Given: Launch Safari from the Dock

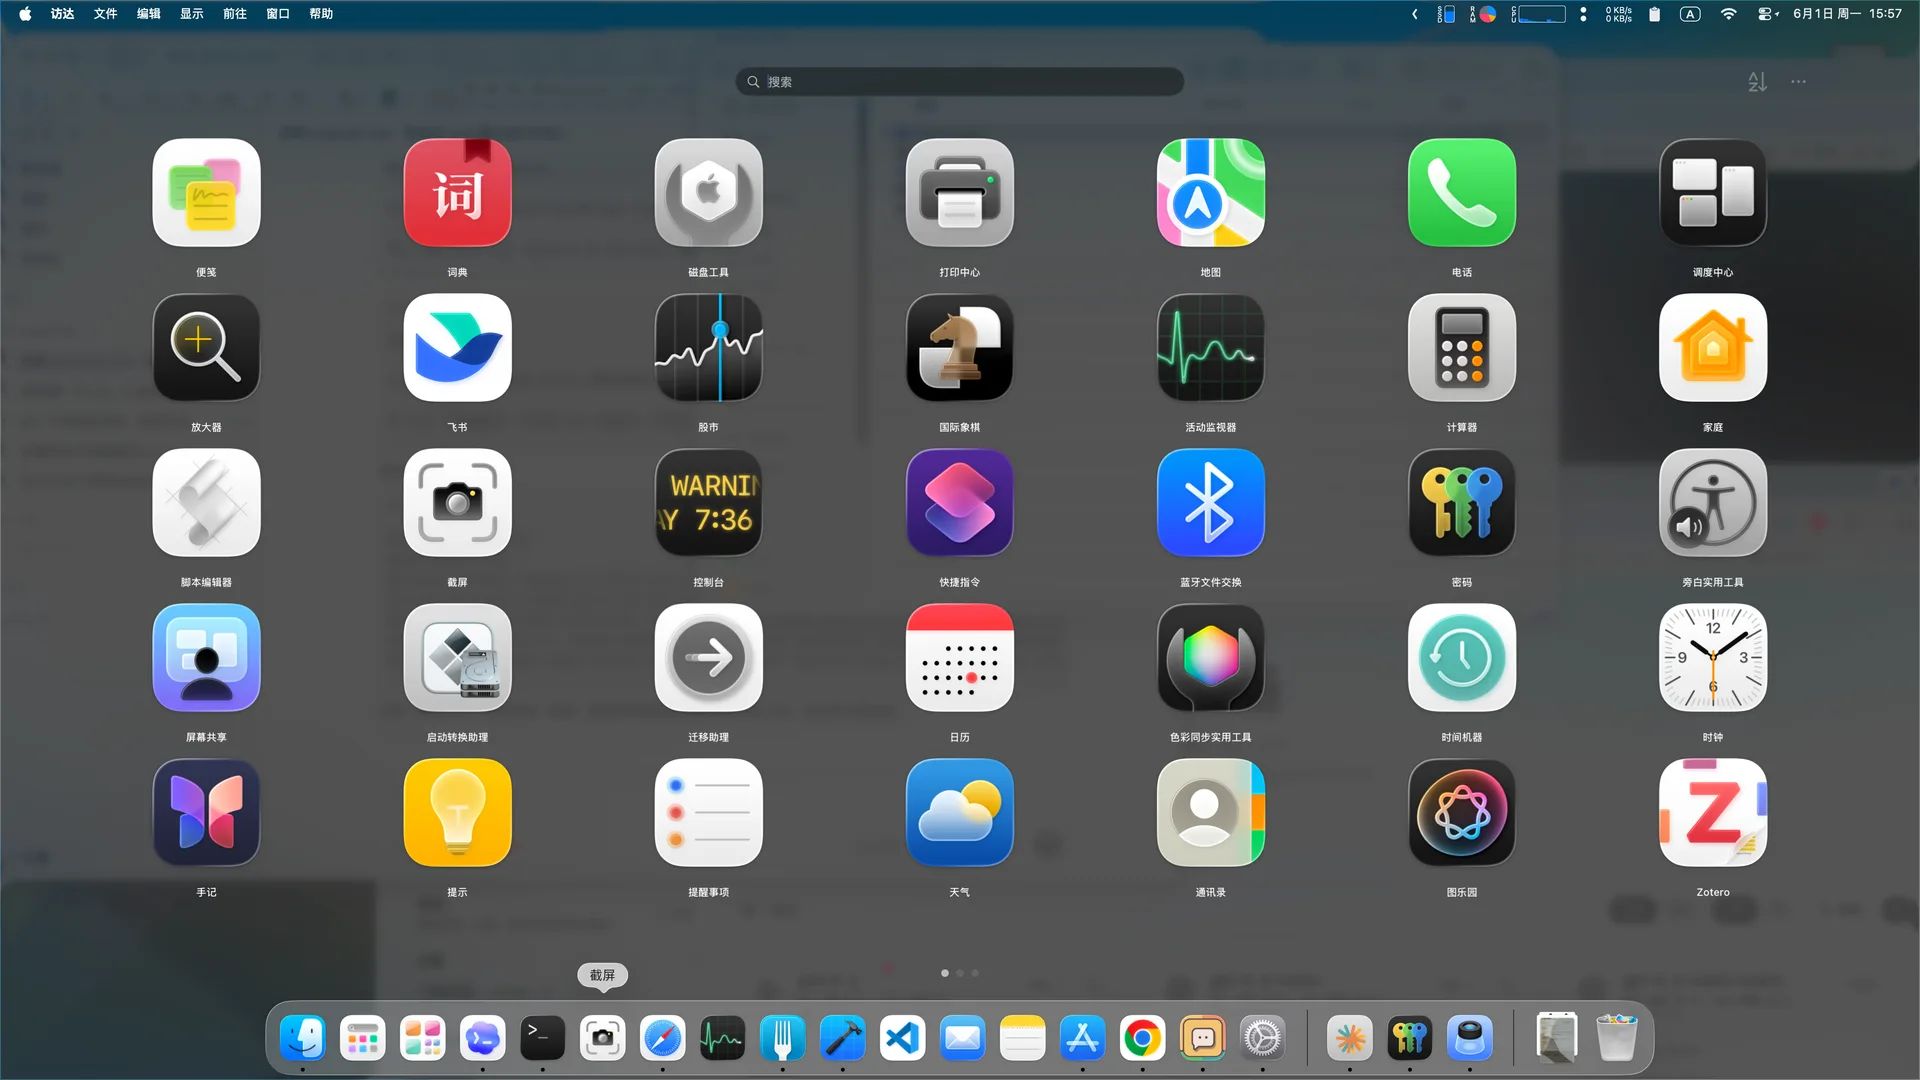Looking at the screenshot, I should tap(662, 1039).
